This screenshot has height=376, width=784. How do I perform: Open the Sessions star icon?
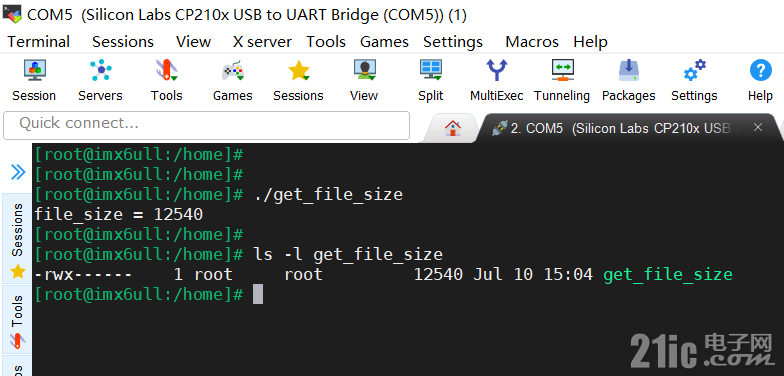point(298,70)
